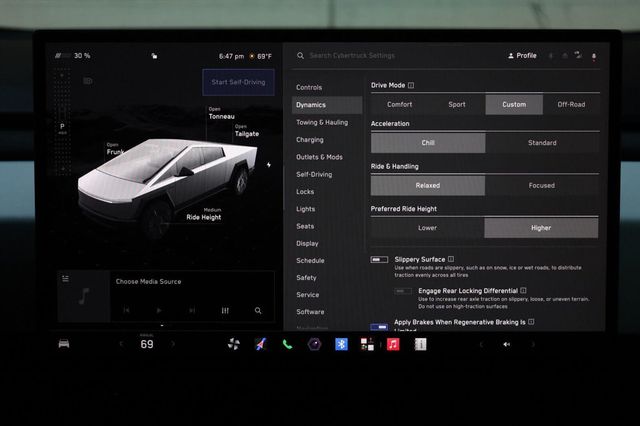This screenshot has width=640, height=426.
Task: Open the Seats settings section
Action: point(327,226)
